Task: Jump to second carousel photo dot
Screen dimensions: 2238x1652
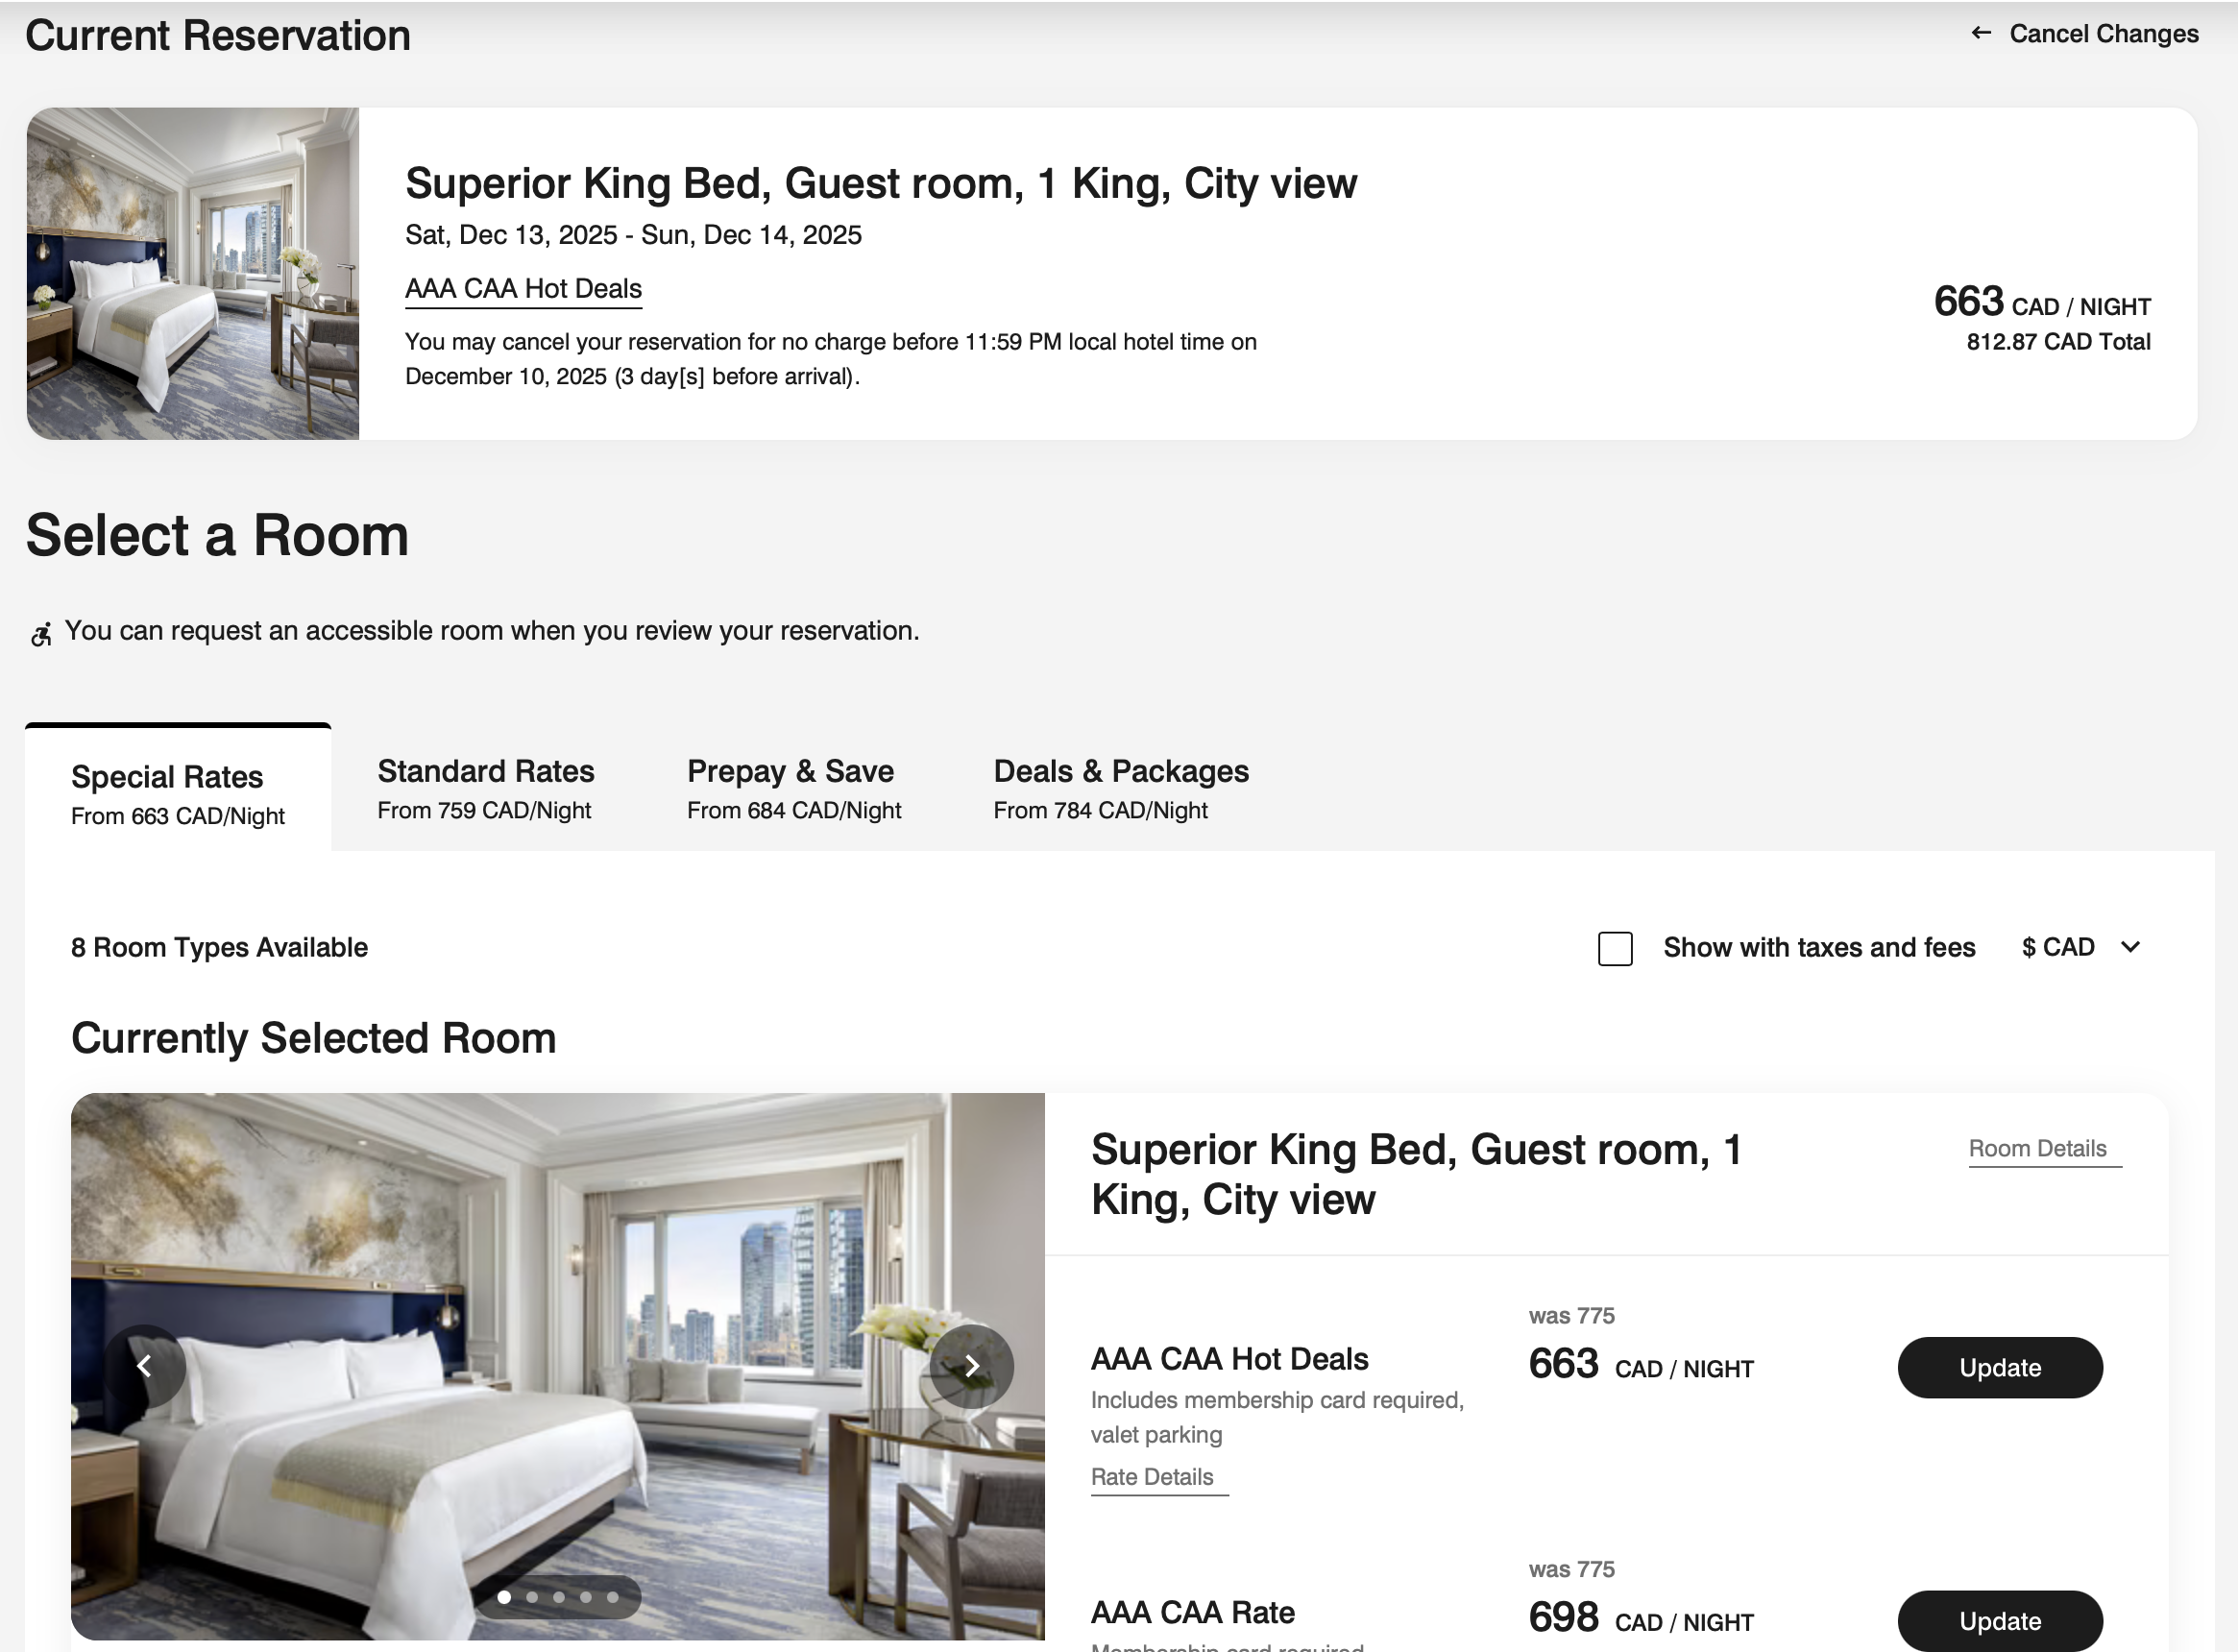Action: coord(532,1597)
